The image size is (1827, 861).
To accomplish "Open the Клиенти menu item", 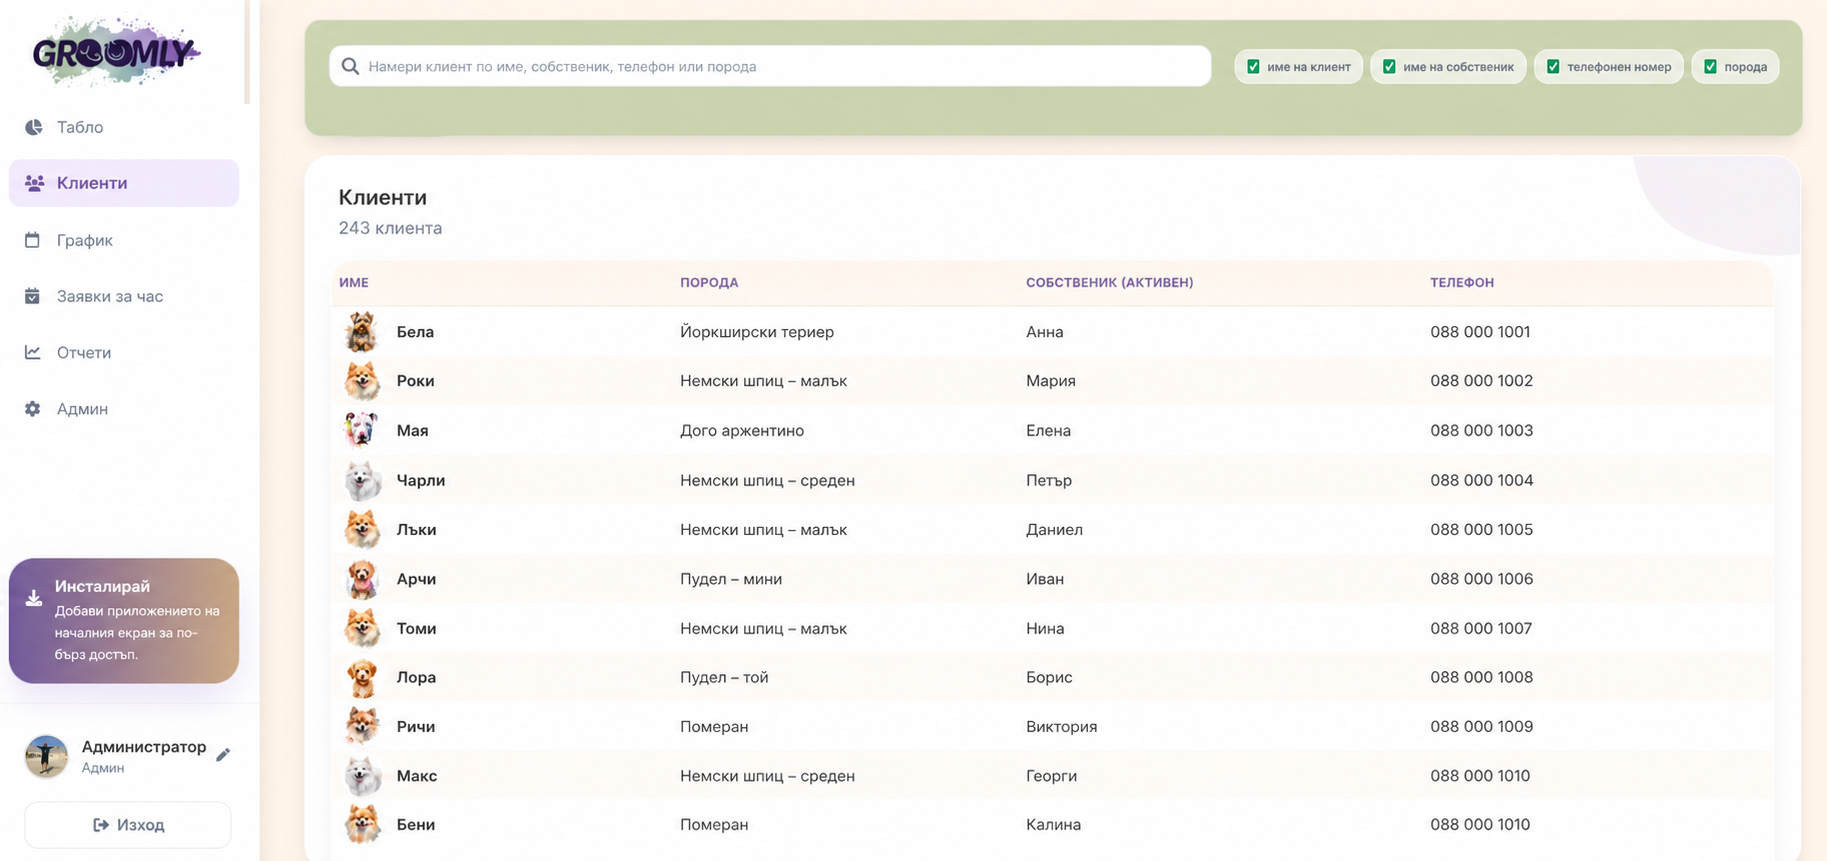I will click(124, 183).
